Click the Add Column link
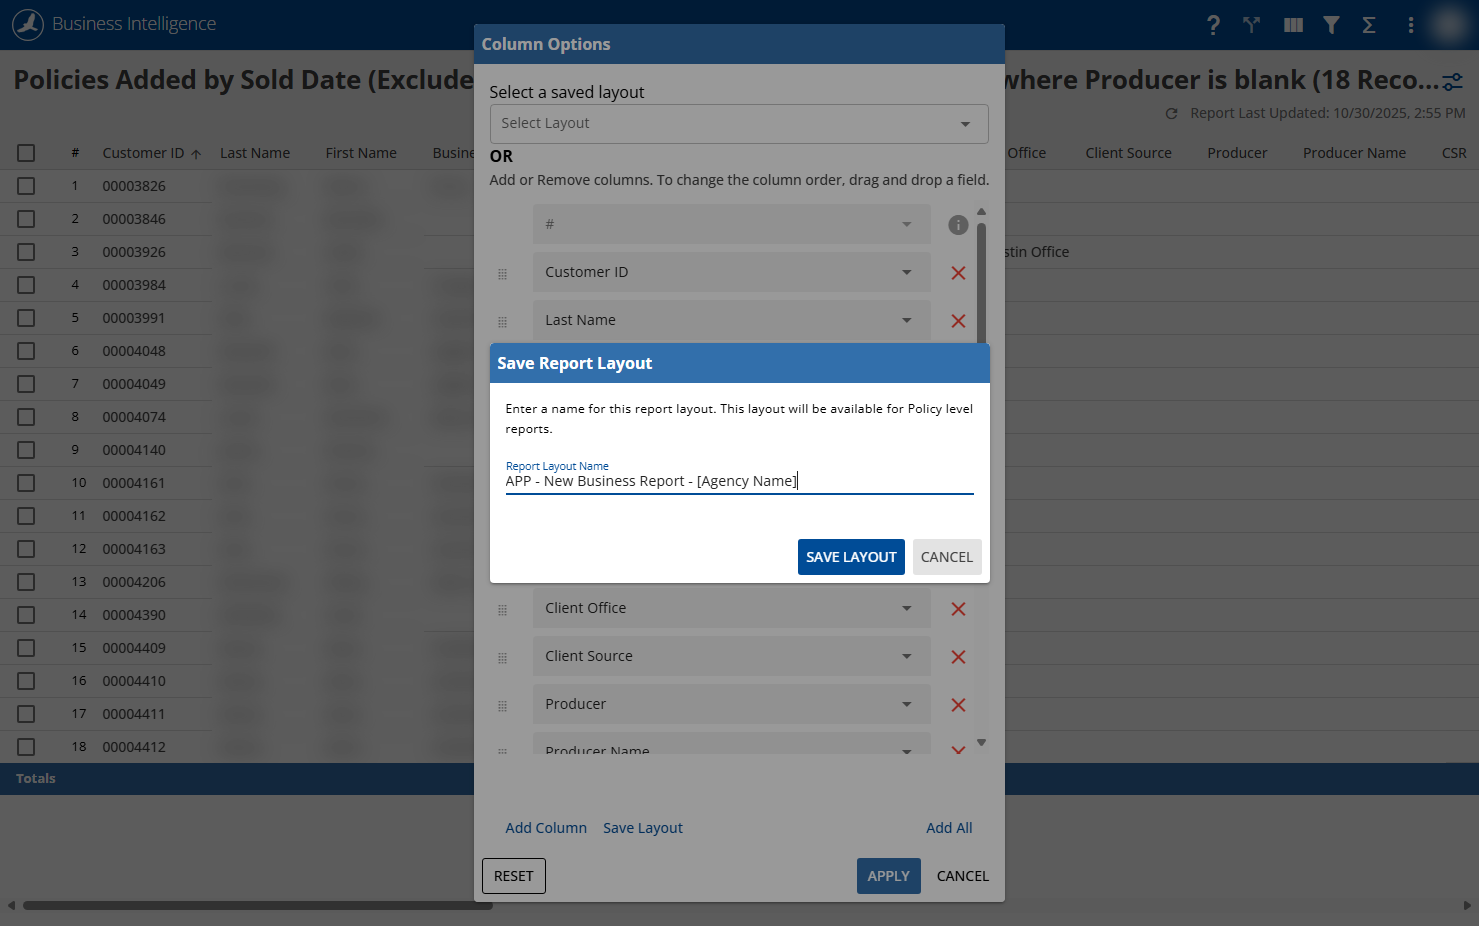This screenshot has width=1479, height=926. [546, 828]
